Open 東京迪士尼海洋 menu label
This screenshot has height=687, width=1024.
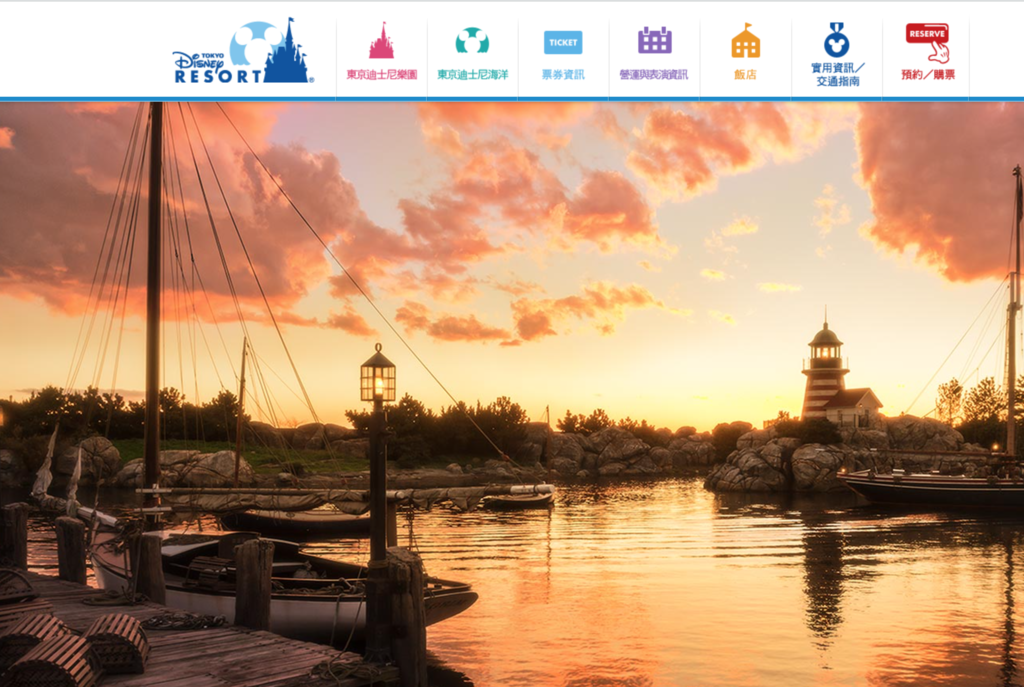(x=472, y=75)
